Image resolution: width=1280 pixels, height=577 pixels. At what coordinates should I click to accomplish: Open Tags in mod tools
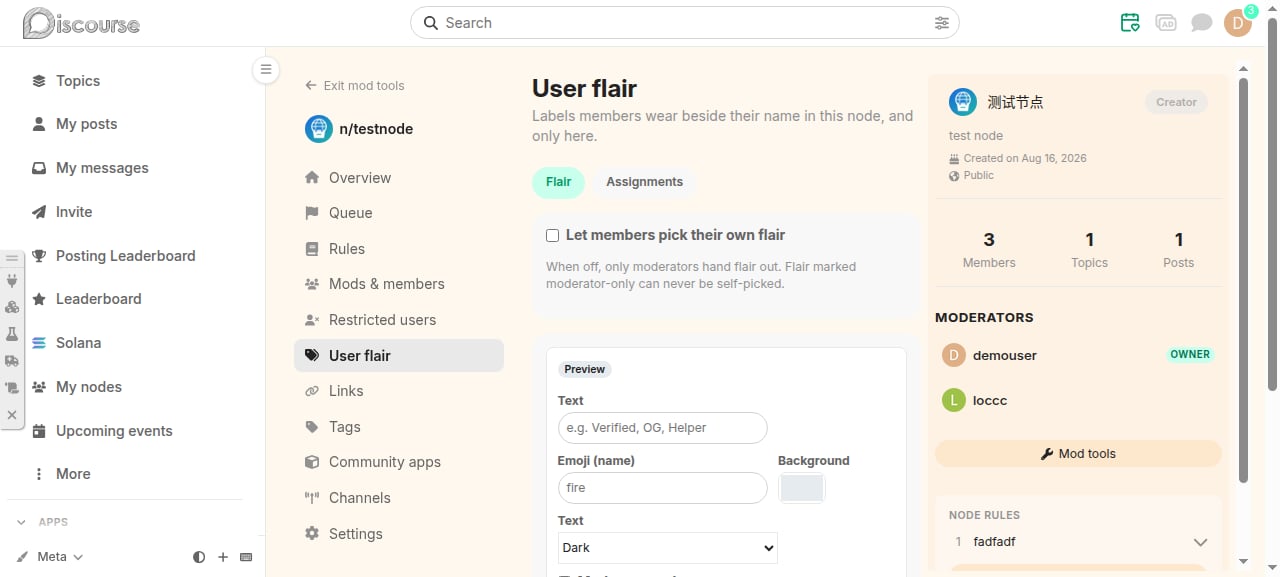[x=398, y=427]
